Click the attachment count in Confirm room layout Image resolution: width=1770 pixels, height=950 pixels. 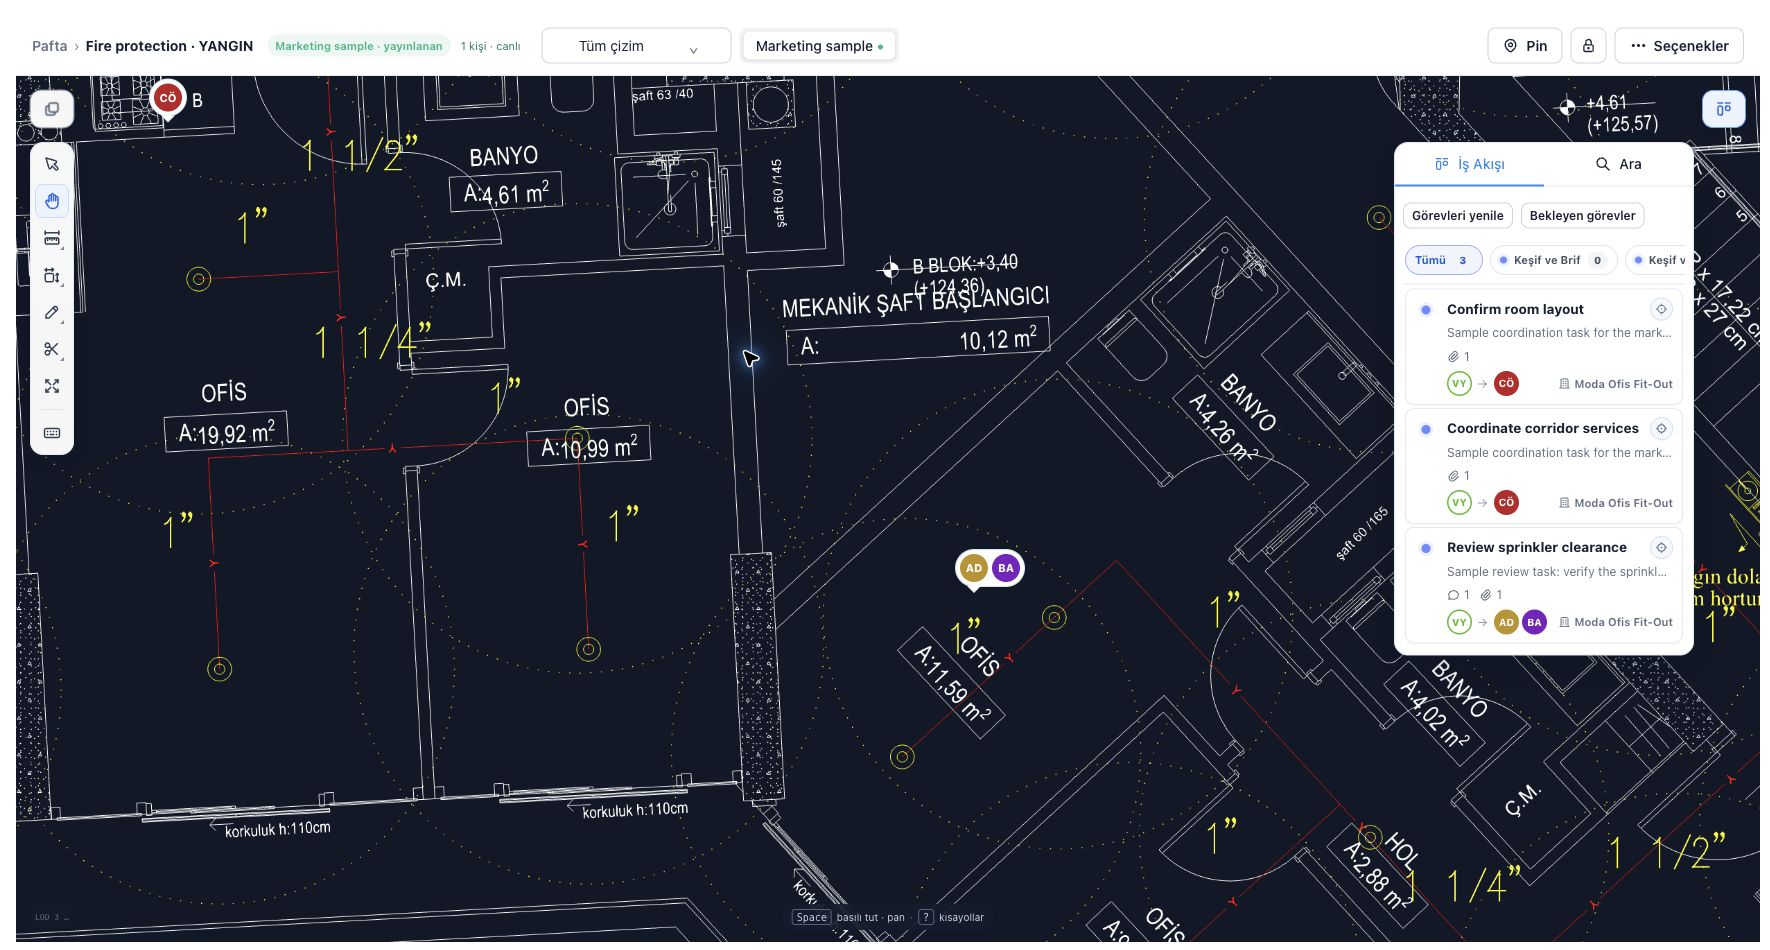pos(1459,356)
